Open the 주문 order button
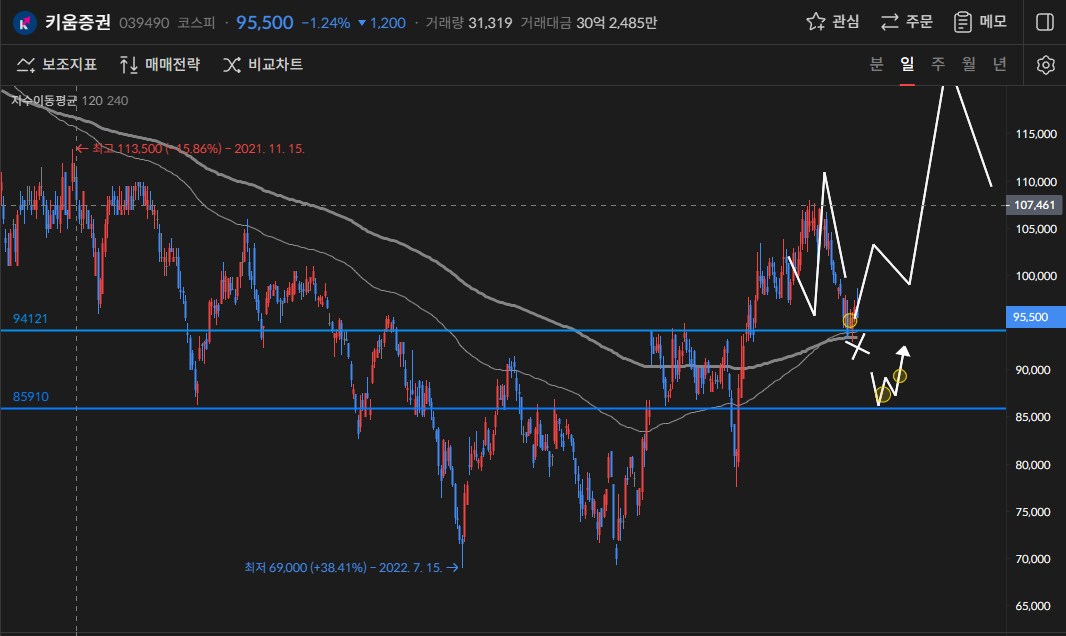The width and height of the screenshot is (1066, 636). pos(906,22)
